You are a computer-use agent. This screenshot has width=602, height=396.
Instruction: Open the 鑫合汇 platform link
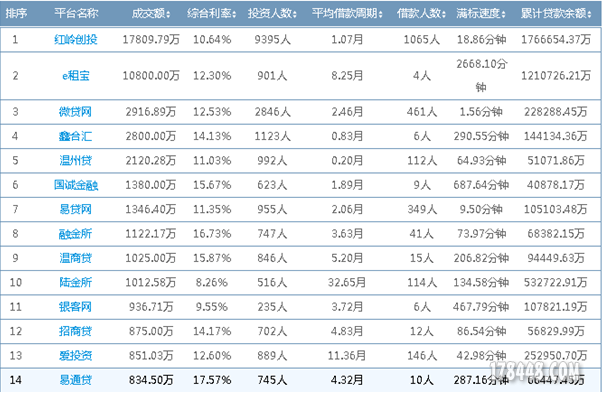tap(75, 136)
